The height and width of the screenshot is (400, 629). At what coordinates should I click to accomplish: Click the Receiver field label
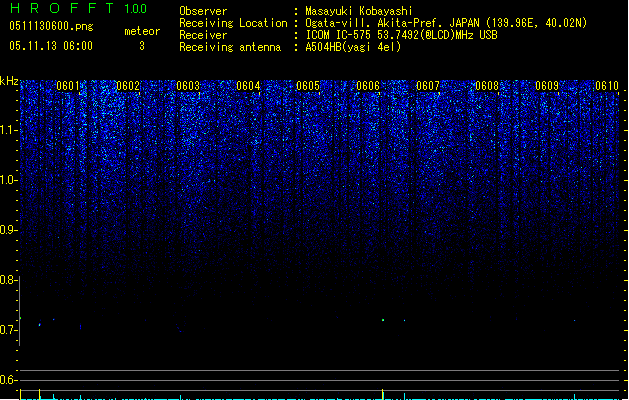(203, 35)
